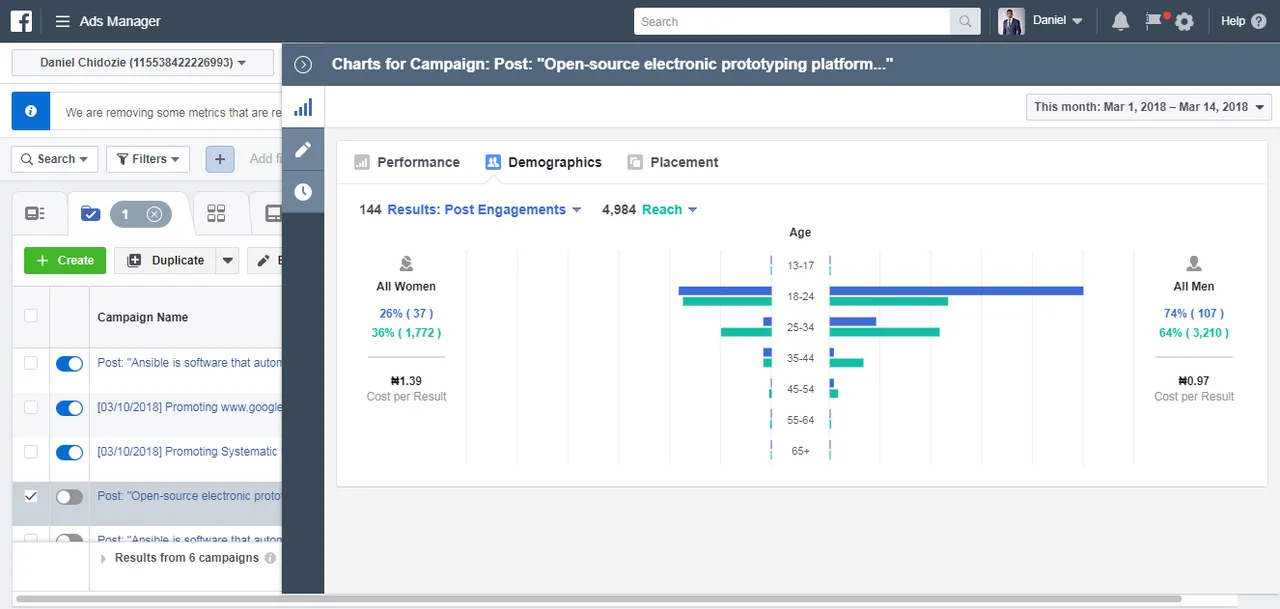Click in the top Search field

pos(792,21)
